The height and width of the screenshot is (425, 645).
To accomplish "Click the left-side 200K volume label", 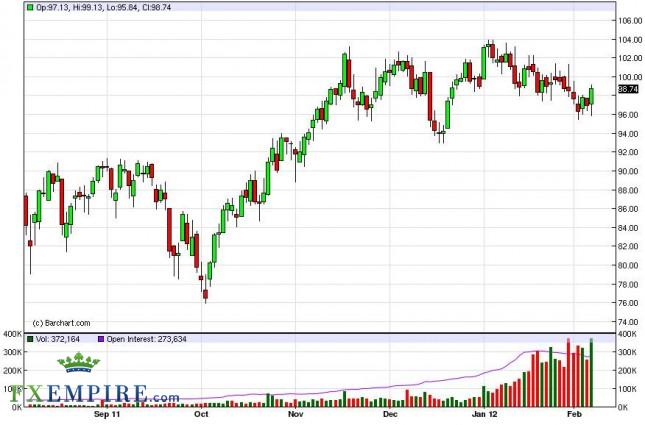I will pos(12,371).
